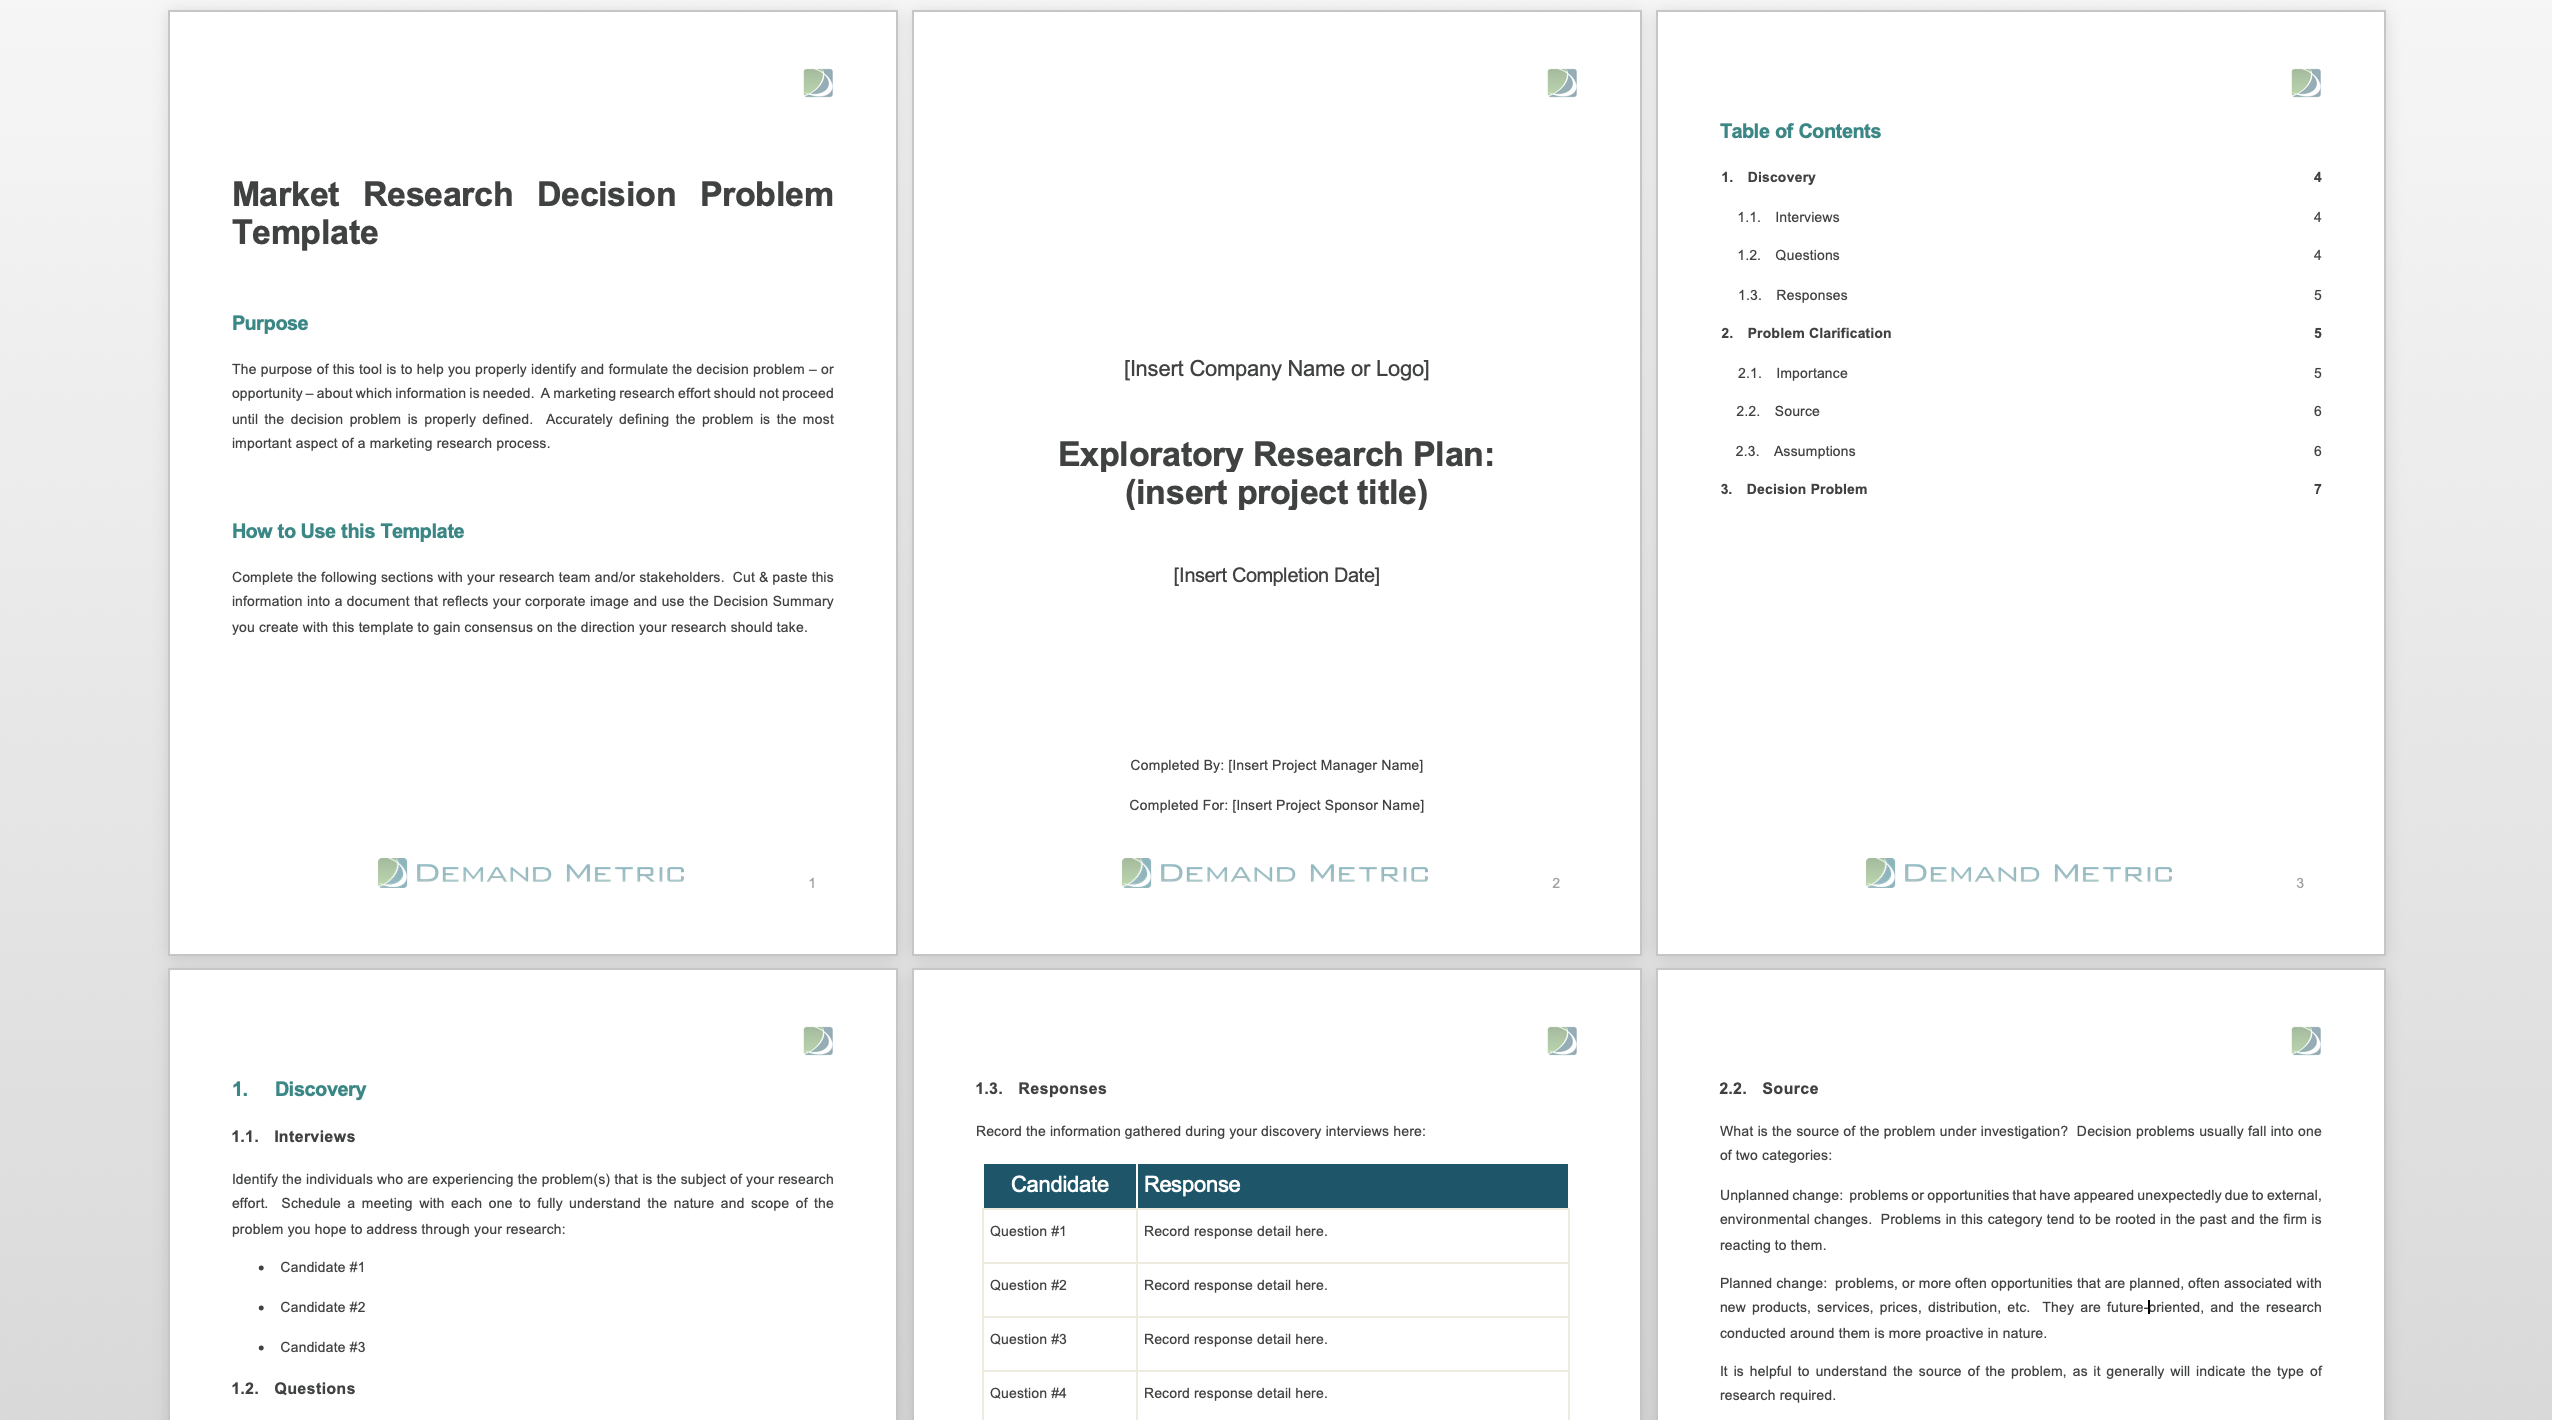Click the logo icon above the Discovery heading
Image resolution: width=2552 pixels, height=1420 pixels.
[818, 1041]
